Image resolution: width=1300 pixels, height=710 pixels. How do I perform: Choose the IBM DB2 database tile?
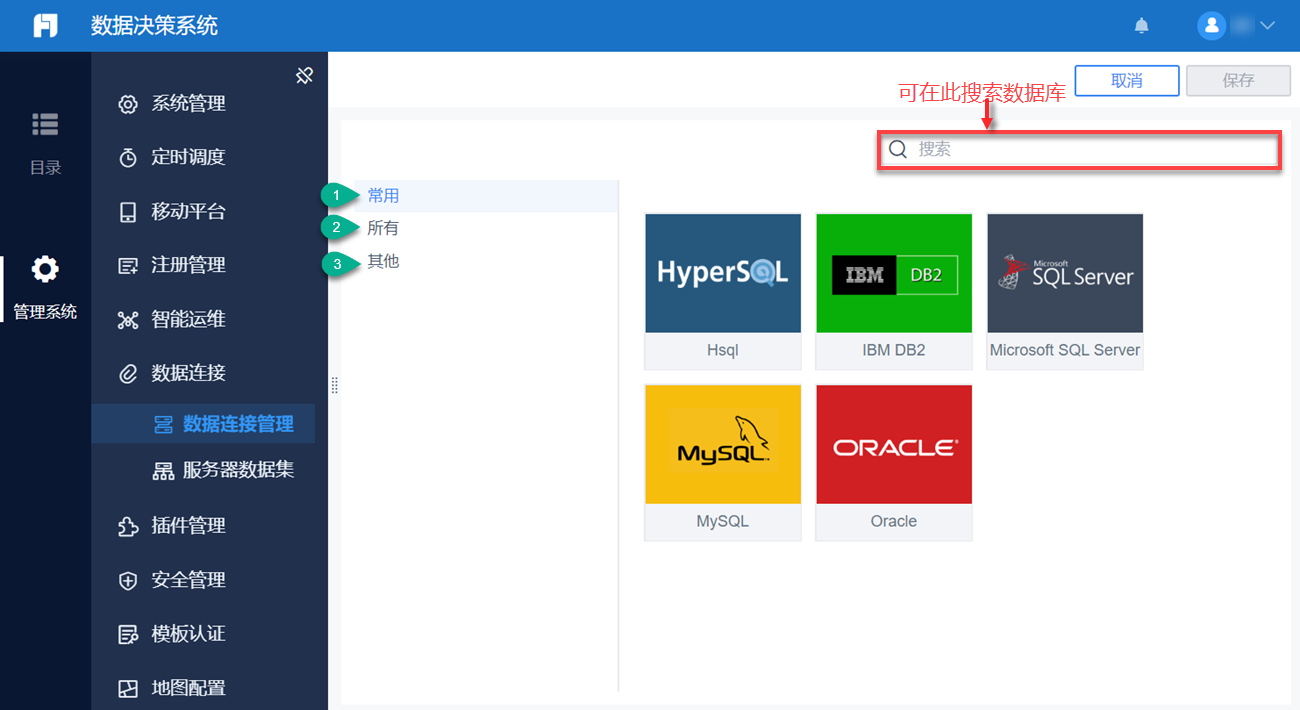[x=894, y=291]
